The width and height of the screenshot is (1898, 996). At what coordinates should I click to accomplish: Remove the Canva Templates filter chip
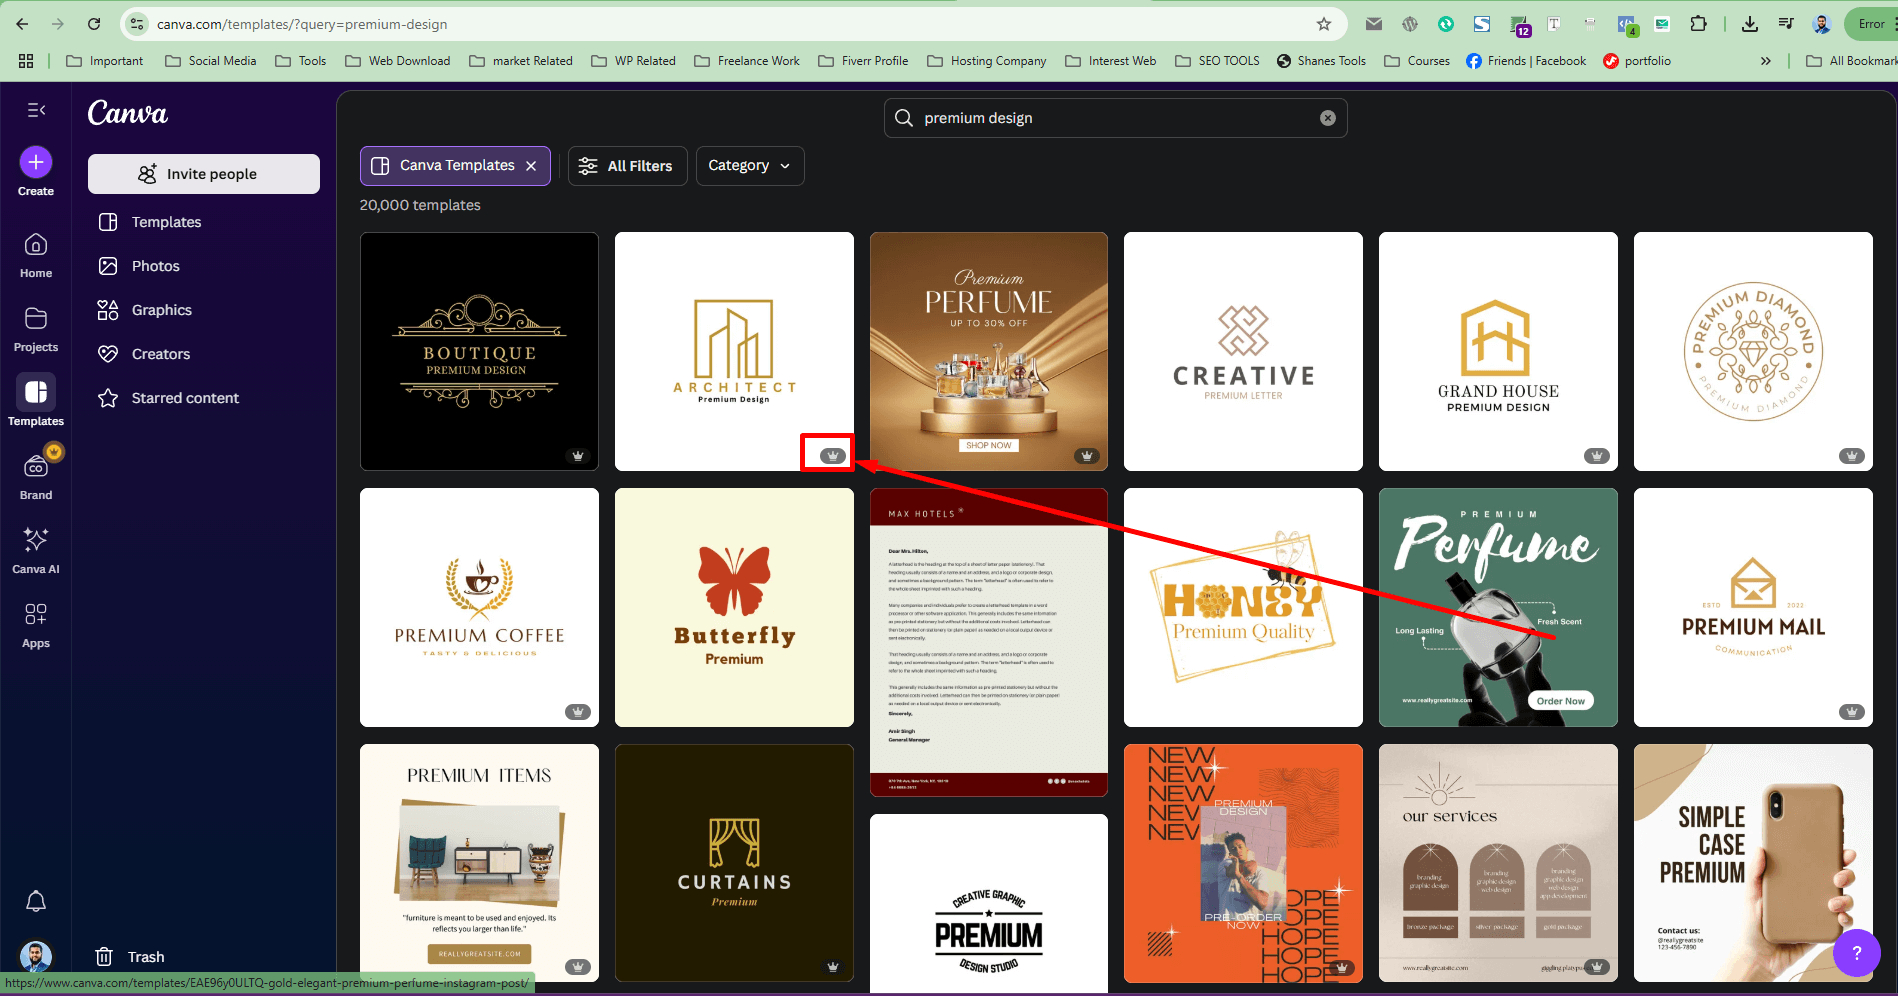[x=531, y=166]
